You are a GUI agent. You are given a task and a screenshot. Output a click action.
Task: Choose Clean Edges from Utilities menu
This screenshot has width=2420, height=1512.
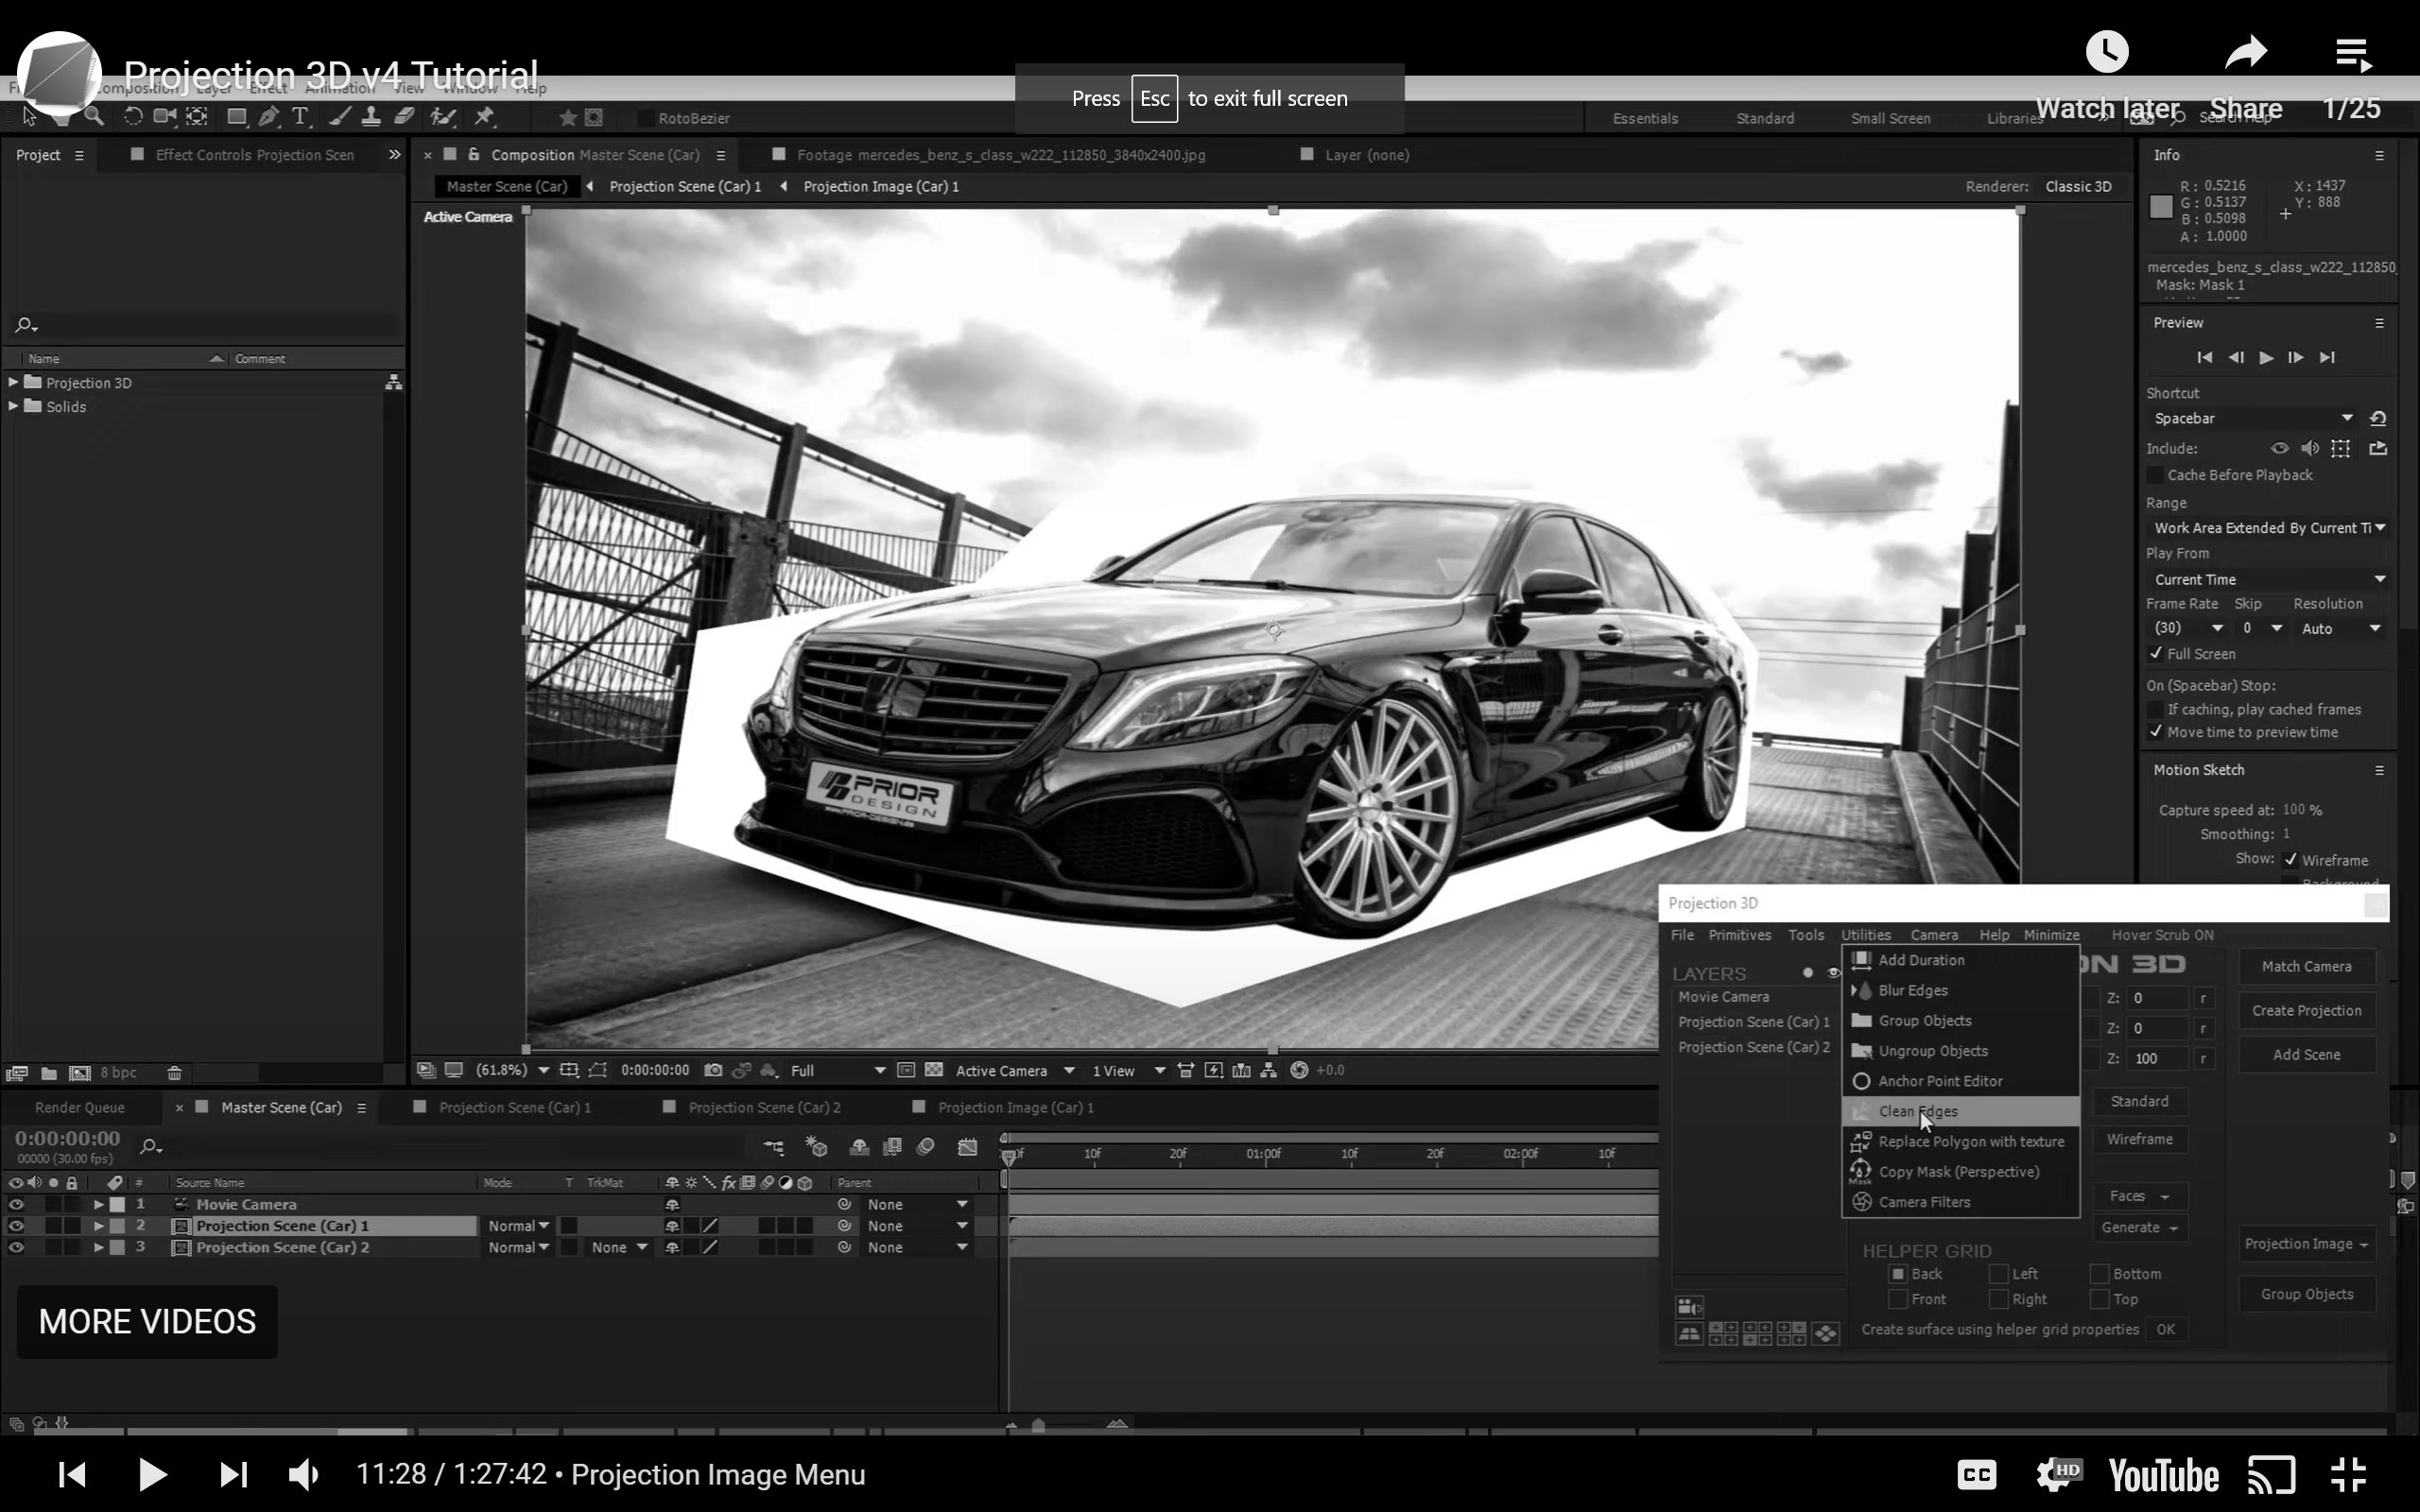(1960, 1111)
